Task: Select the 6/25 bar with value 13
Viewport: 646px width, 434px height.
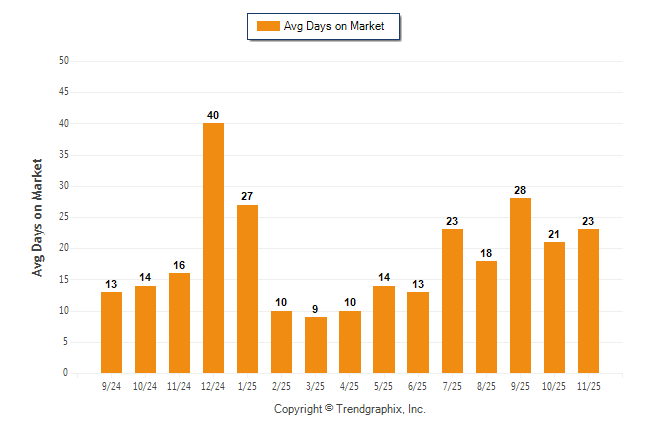Action: [x=418, y=332]
